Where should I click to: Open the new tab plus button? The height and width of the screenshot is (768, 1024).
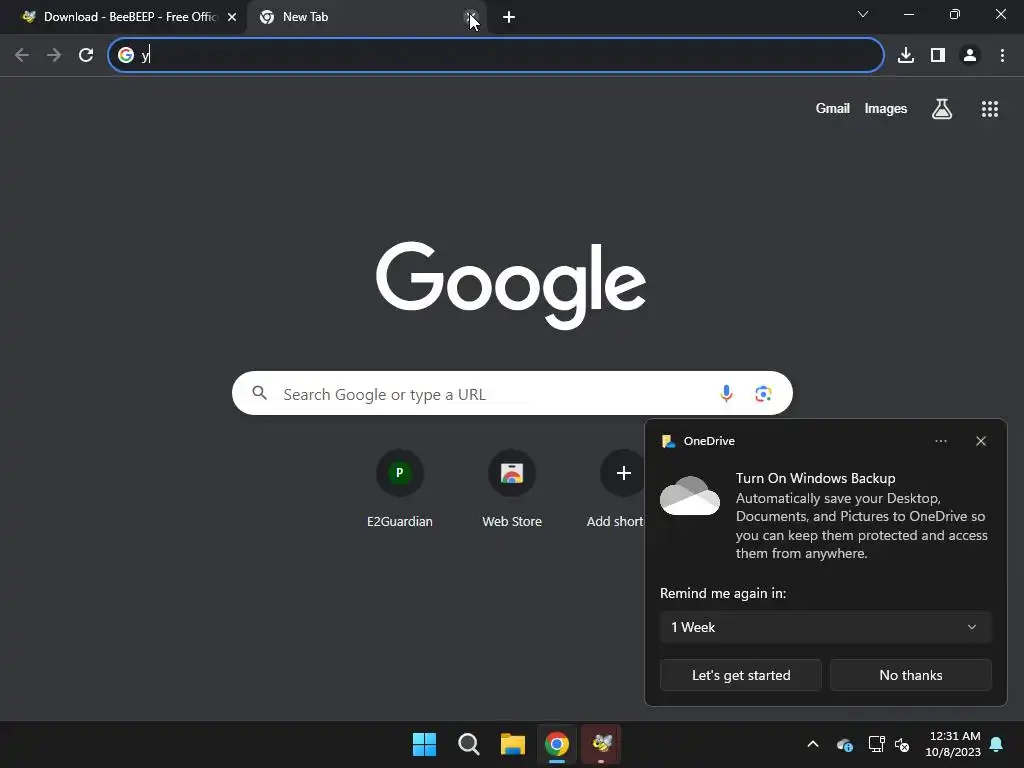coord(509,17)
